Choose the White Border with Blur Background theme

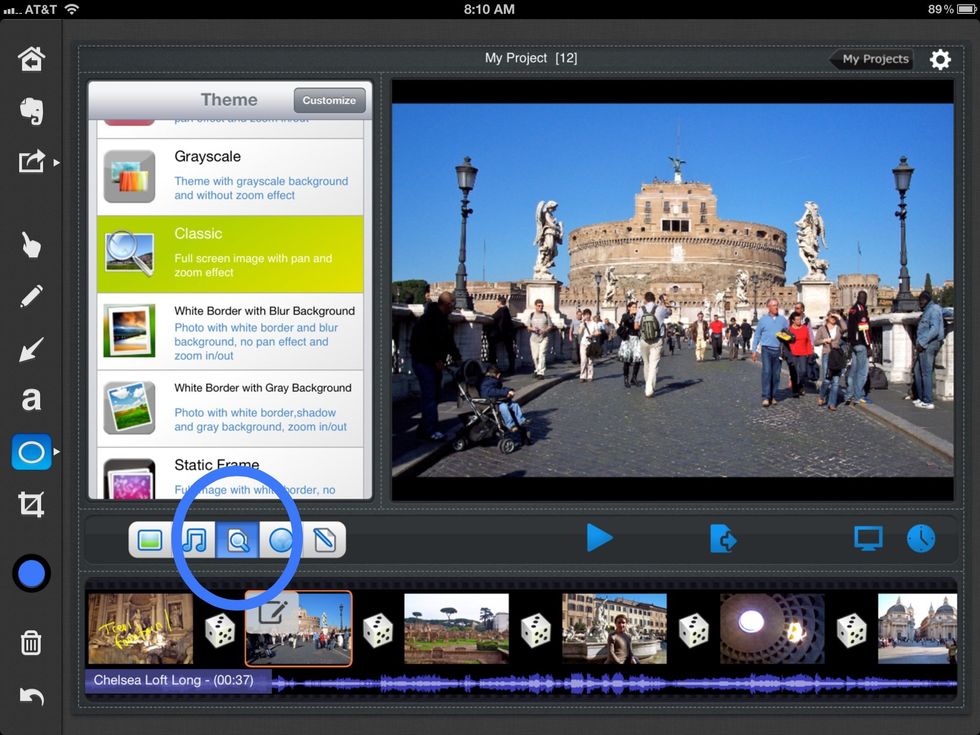click(230, 333)
